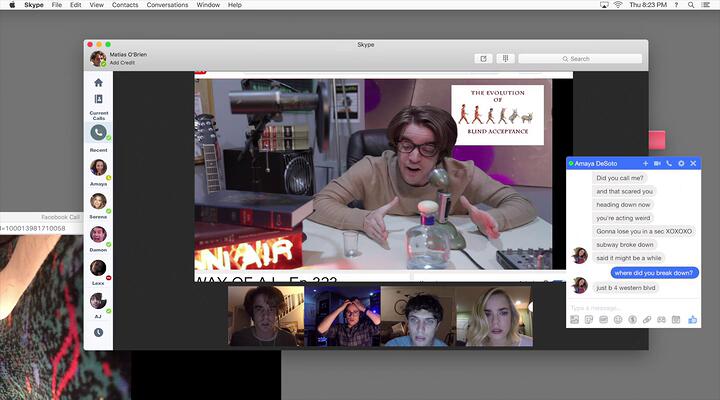Open the History clock icon in sidebar
The height and width of the screenshot is (400, 720).
[98, 332]
